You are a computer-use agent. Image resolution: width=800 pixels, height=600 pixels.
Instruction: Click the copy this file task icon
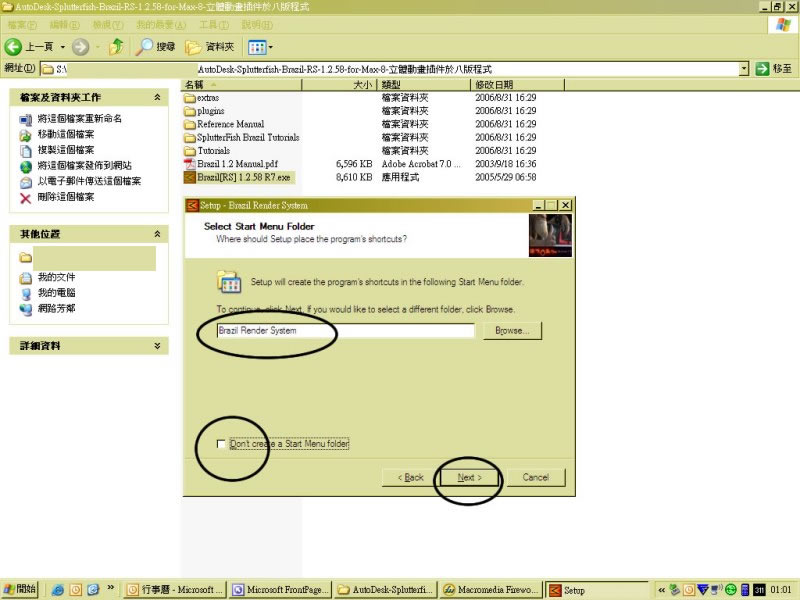26,151
